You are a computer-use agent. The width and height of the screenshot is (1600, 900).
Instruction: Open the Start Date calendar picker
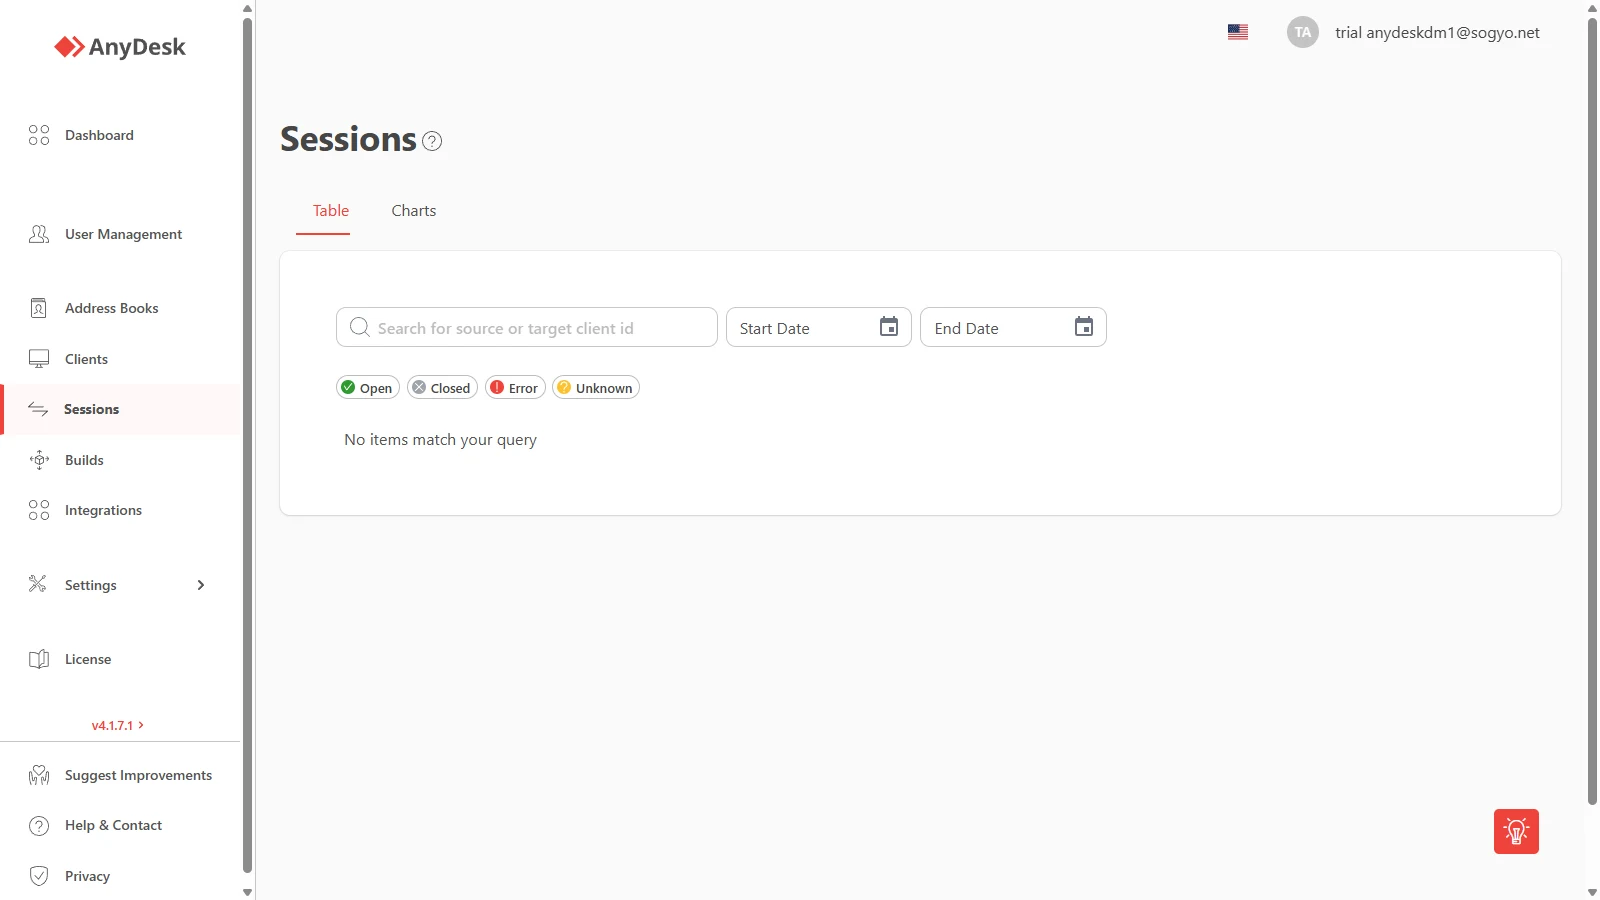tap(889, 327)
